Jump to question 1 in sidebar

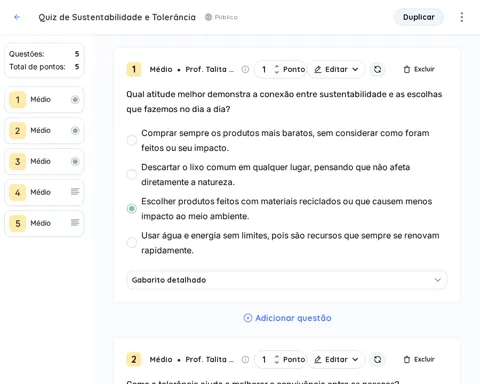coord(44,99)
